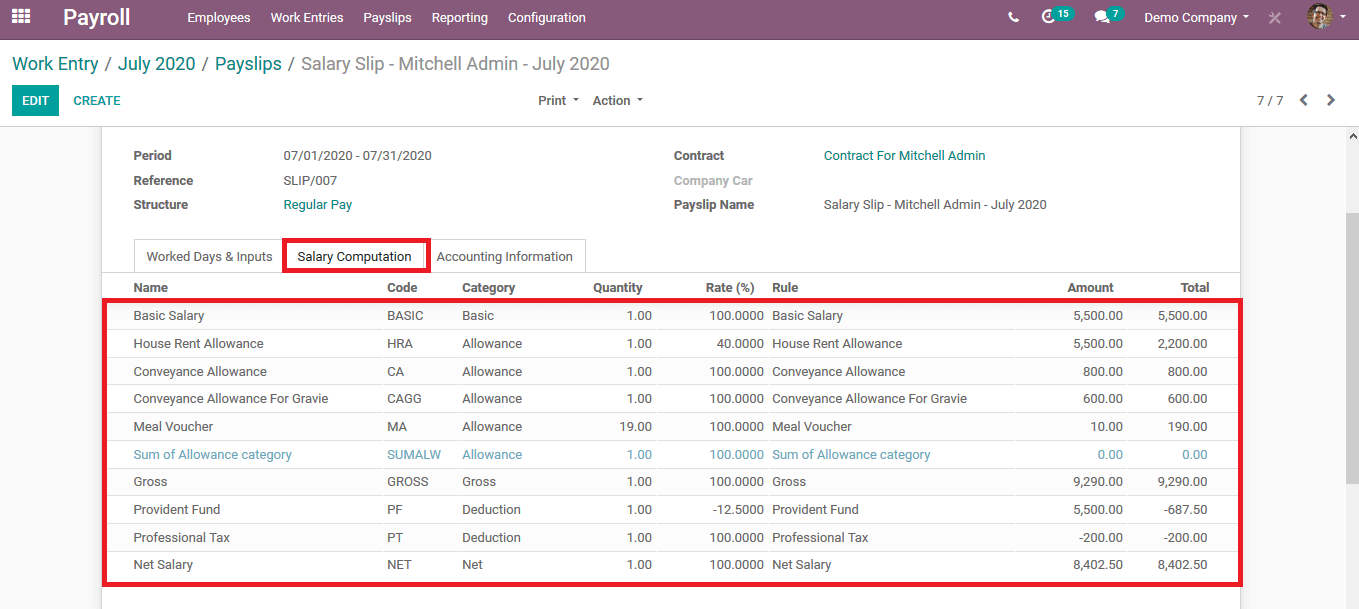
Task: Select the House Rent Allowance name cell
Action: (199, 344)
